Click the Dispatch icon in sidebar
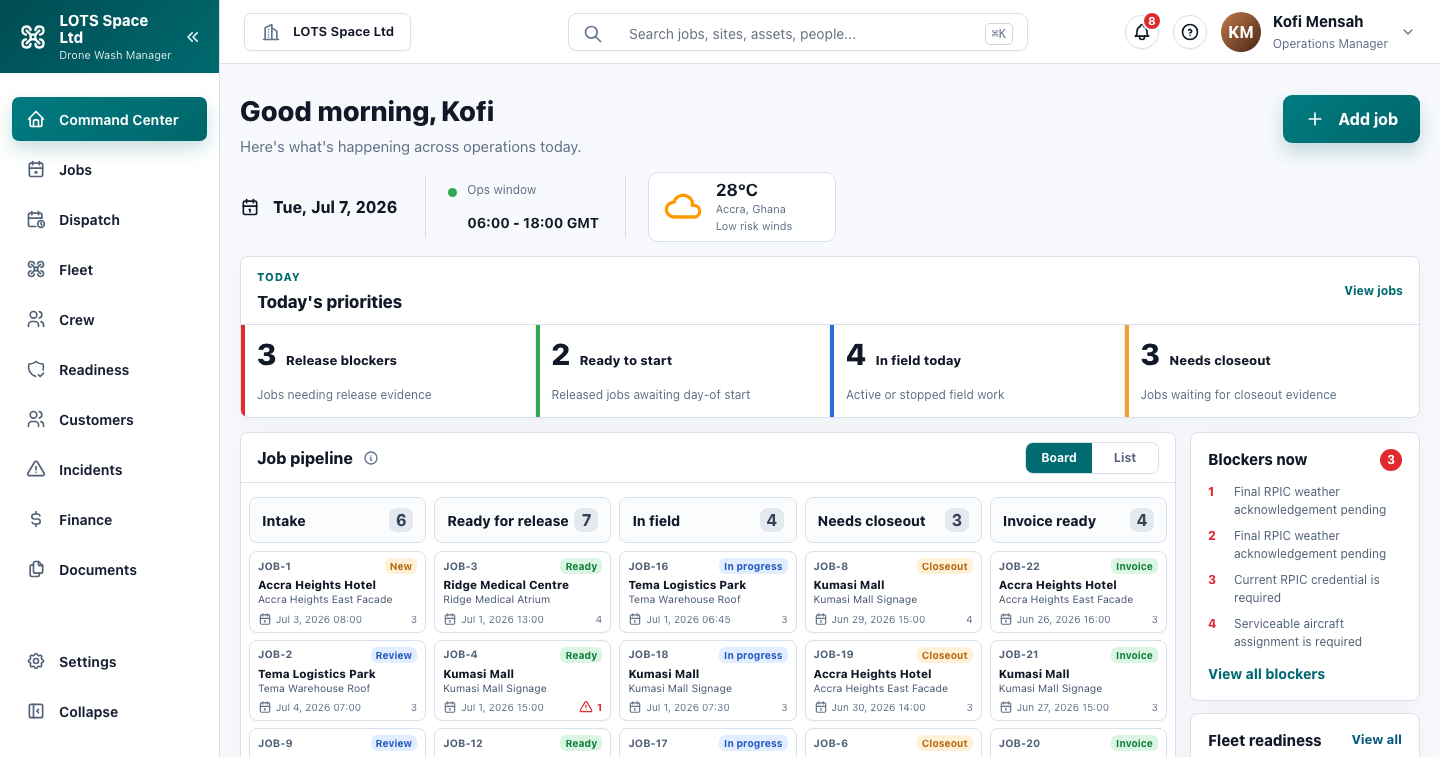 tap(36, 220)
